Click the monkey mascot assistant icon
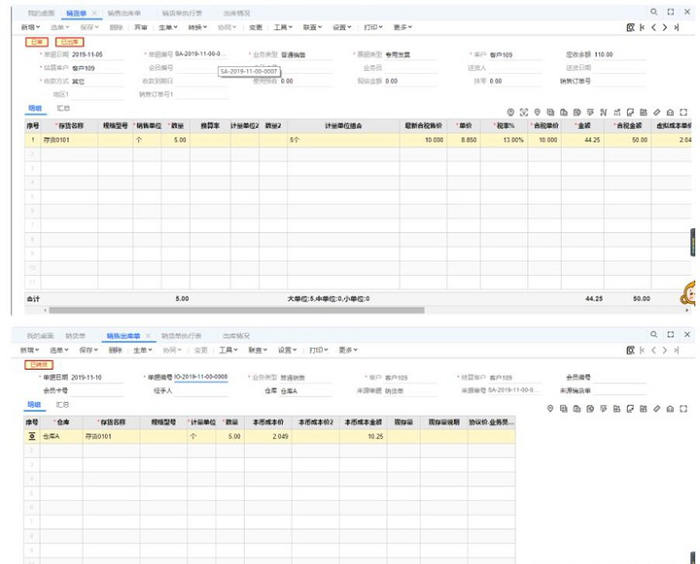 point(689,294)
